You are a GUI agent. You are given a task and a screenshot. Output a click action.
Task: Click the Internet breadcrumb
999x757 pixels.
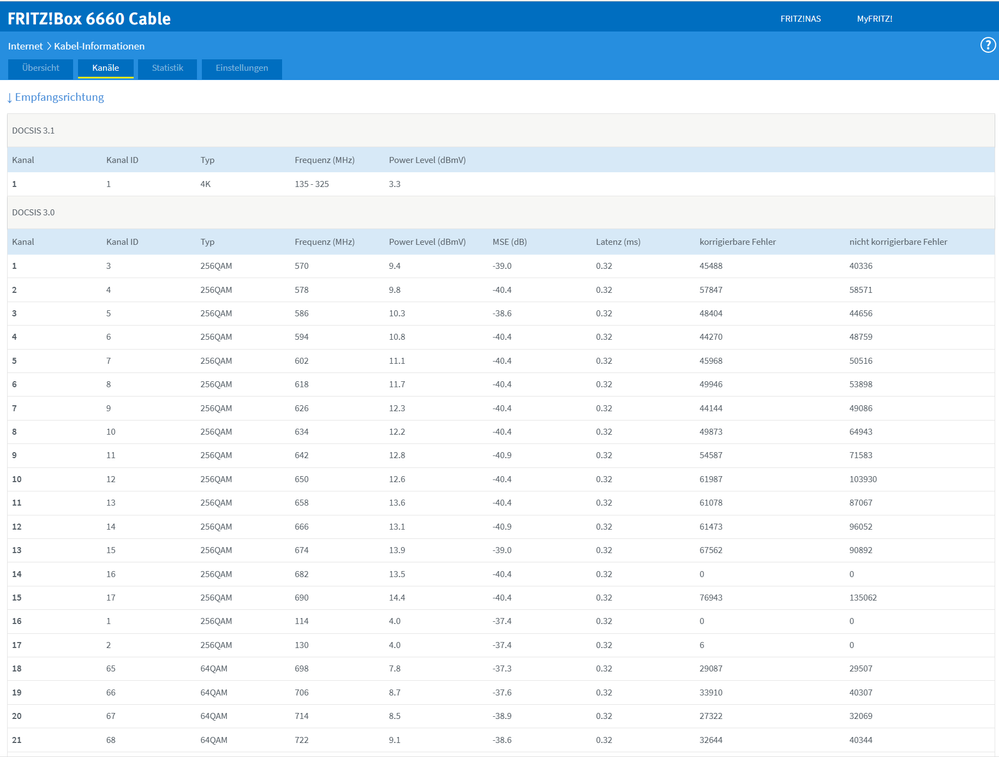coord(25,46)
